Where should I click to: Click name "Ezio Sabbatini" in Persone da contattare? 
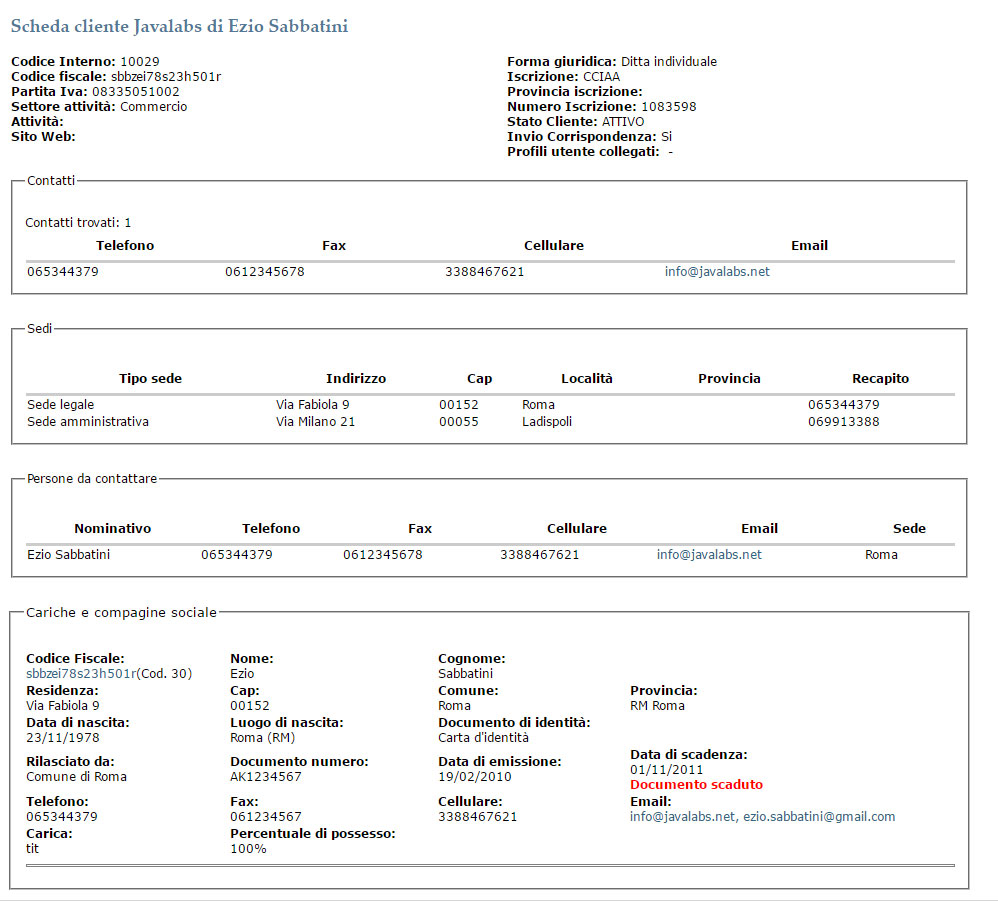click(68, 555)
